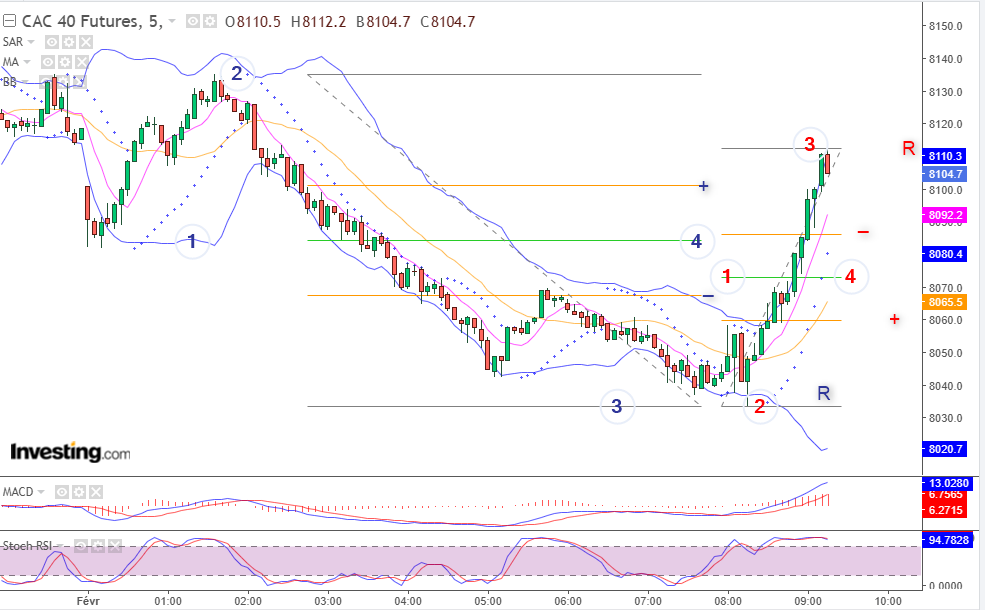Click the H8112.2 high value in header
This screenshot has width=985, height=610.
[318, 22]
